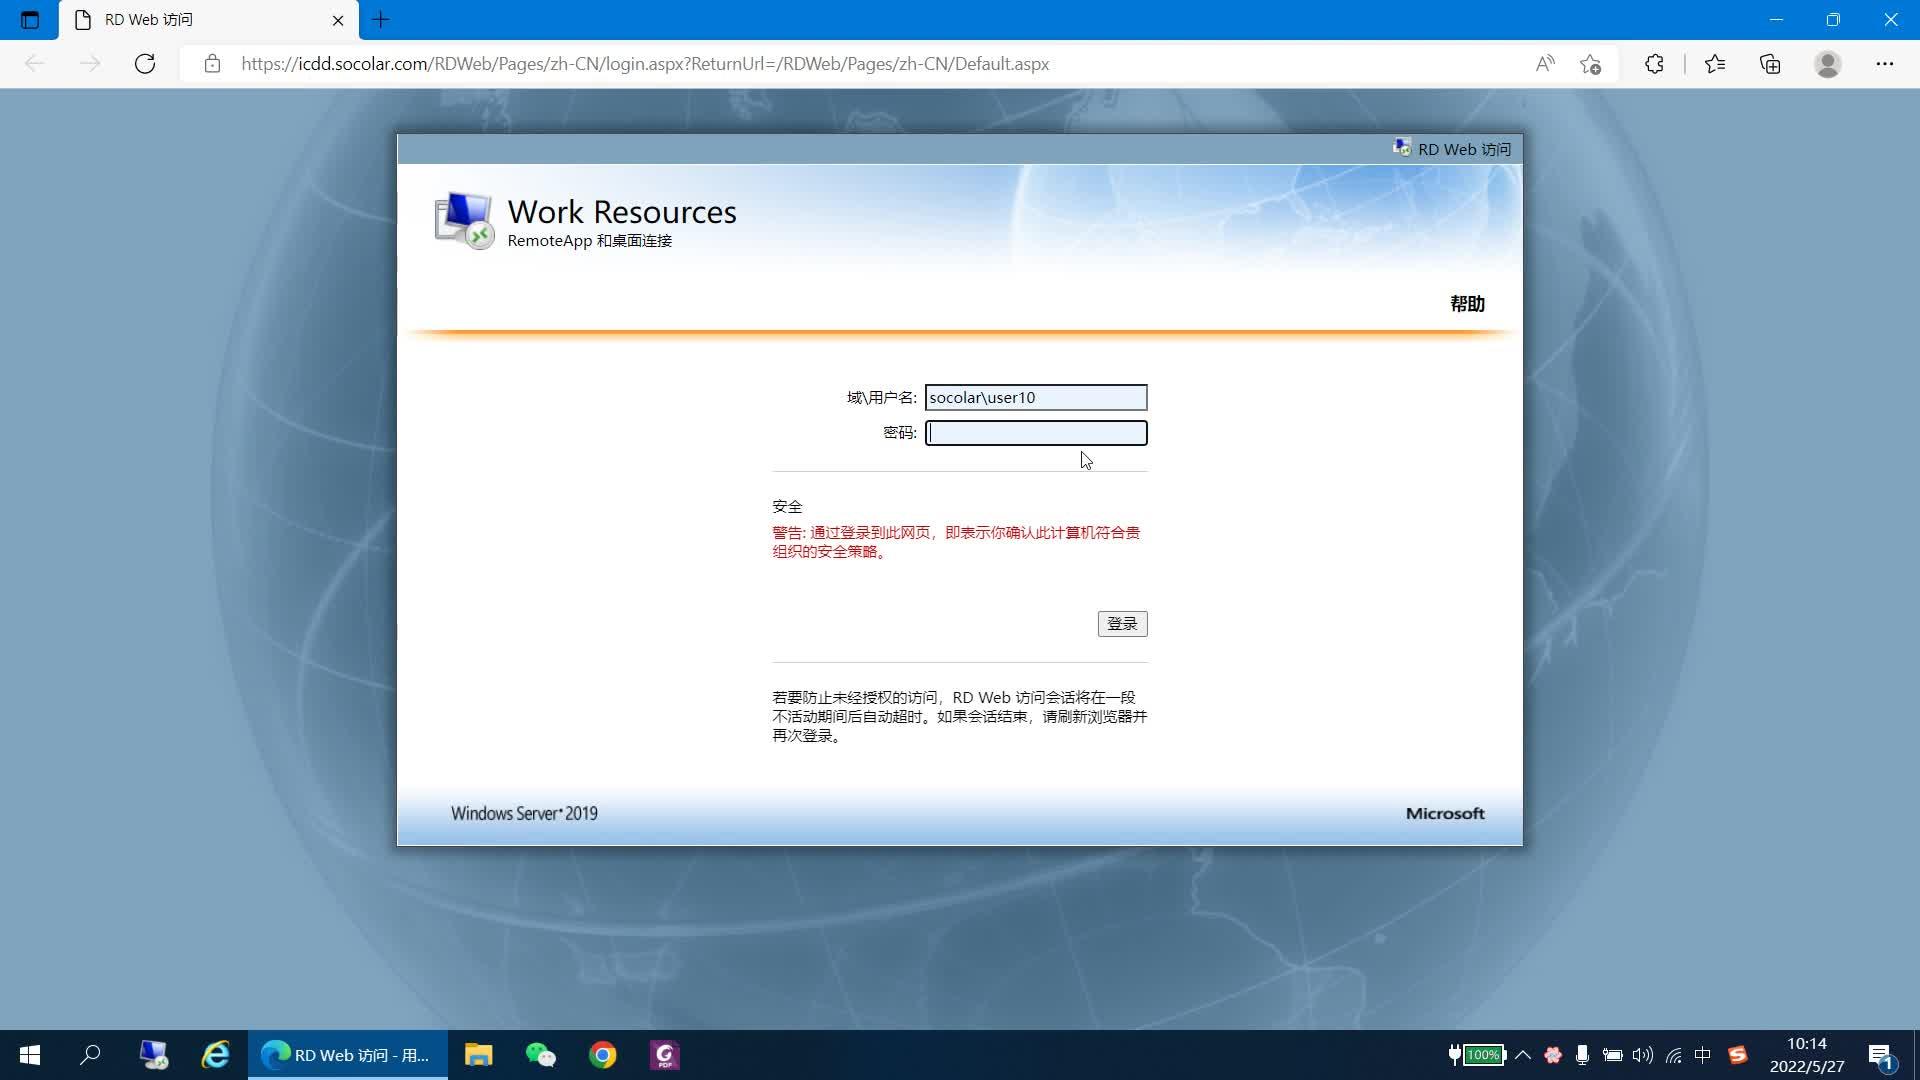Open the Start menu

point(29,1055)
